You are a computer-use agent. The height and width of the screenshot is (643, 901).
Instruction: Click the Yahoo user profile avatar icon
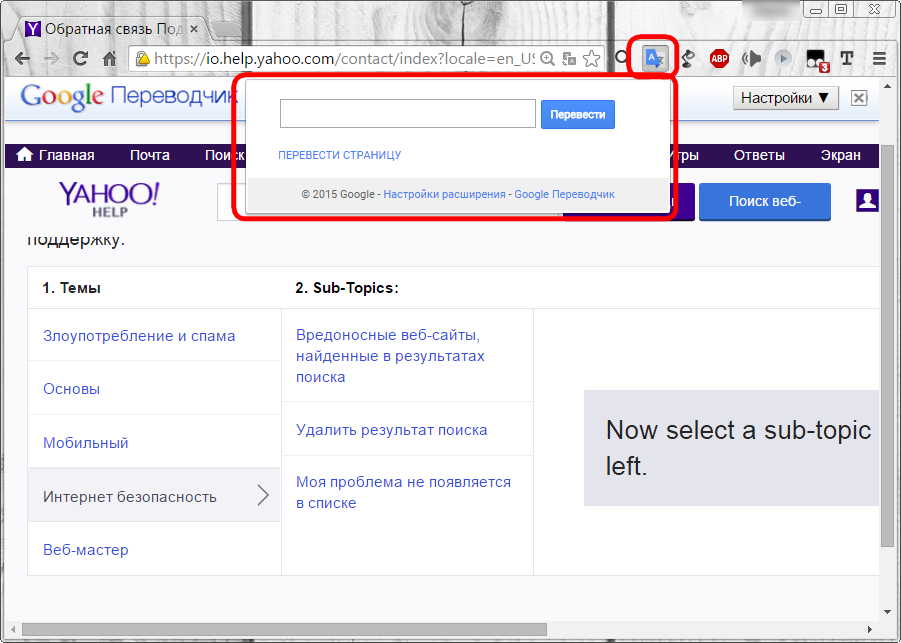(x=867, y=201)
